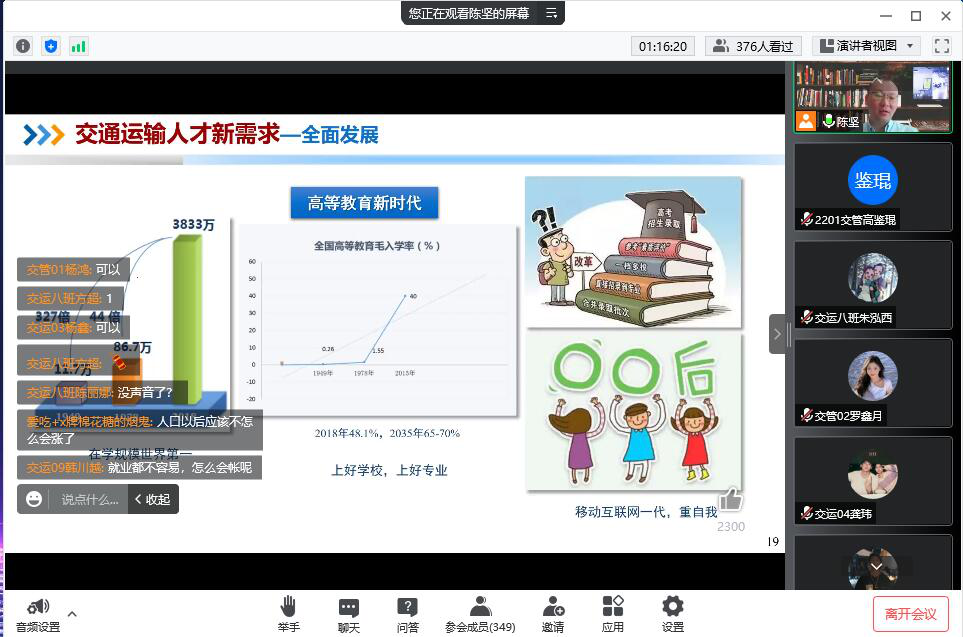Click the 邀请 invite button
Image resolution: width=963 pixels, height=637 pixels.
(553, 614)
